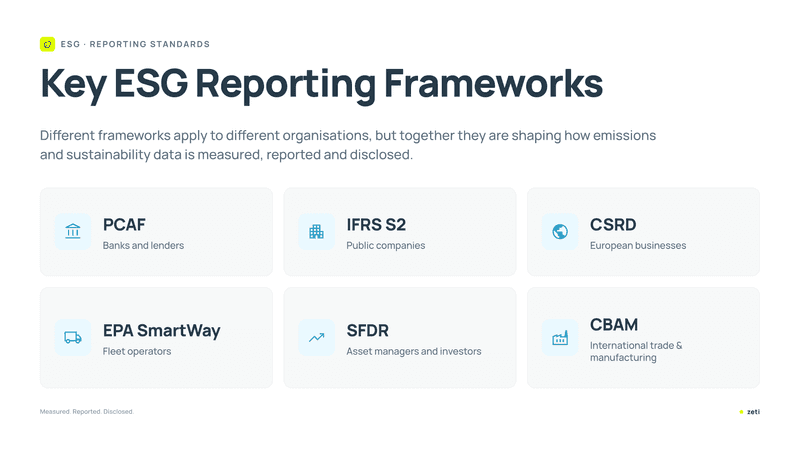Select the EPA SmartWay heading

[162, 331]
